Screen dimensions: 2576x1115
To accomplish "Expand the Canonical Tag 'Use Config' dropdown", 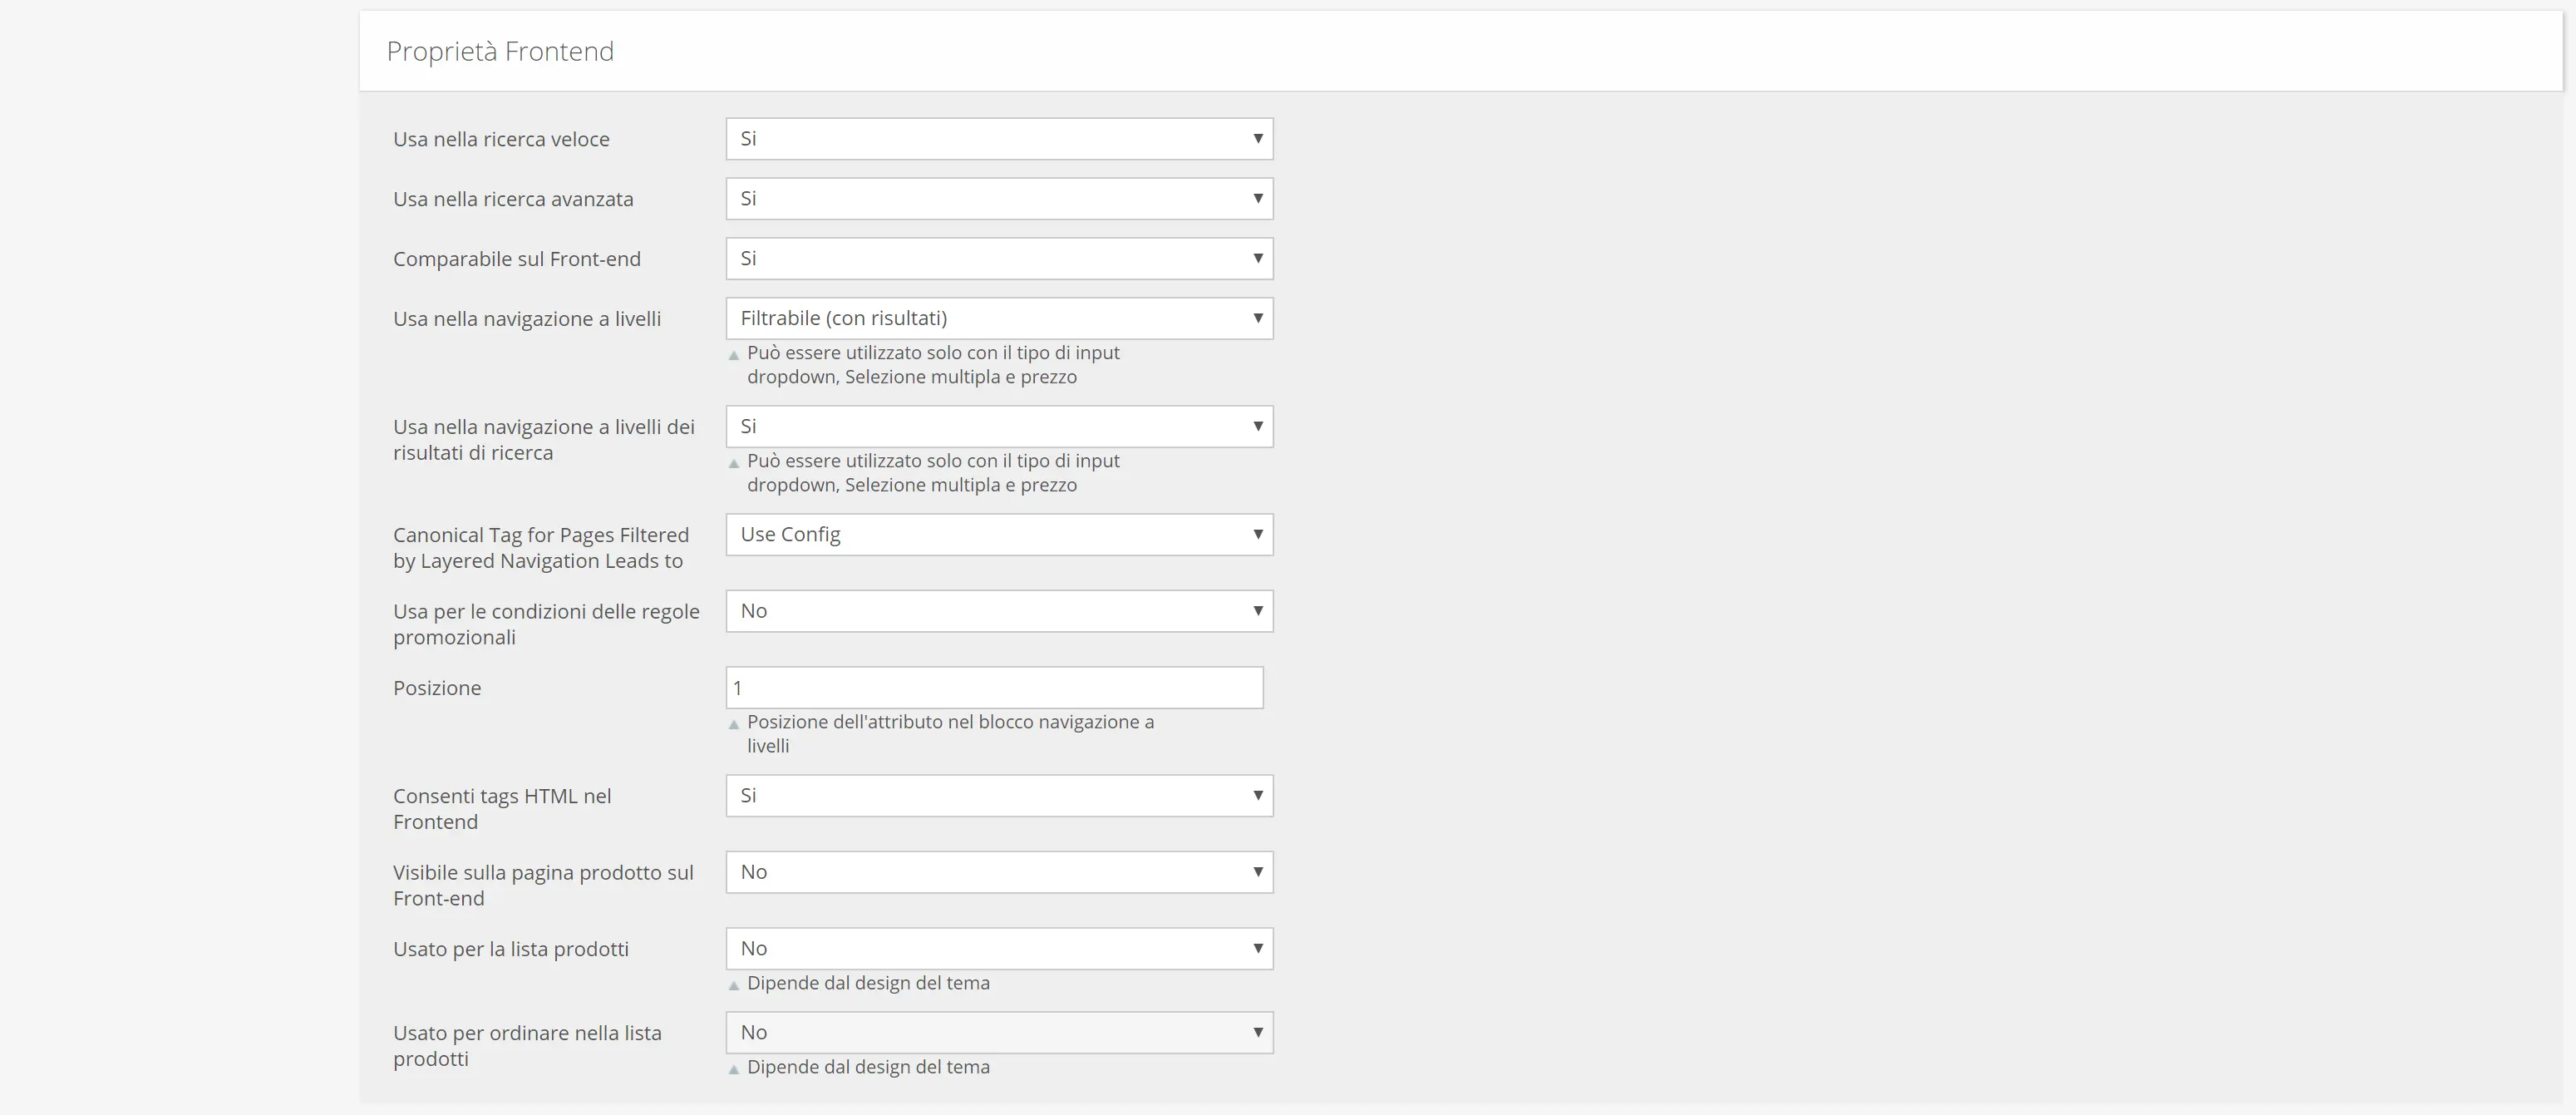I will coord(999,535).
